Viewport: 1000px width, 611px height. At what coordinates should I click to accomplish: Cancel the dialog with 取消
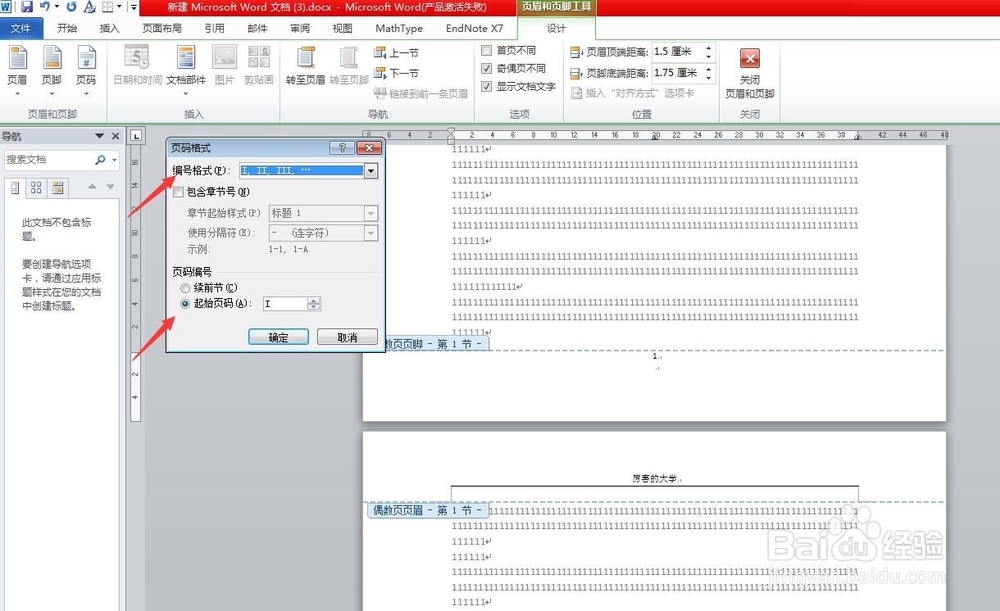click(x=347, y=337)
